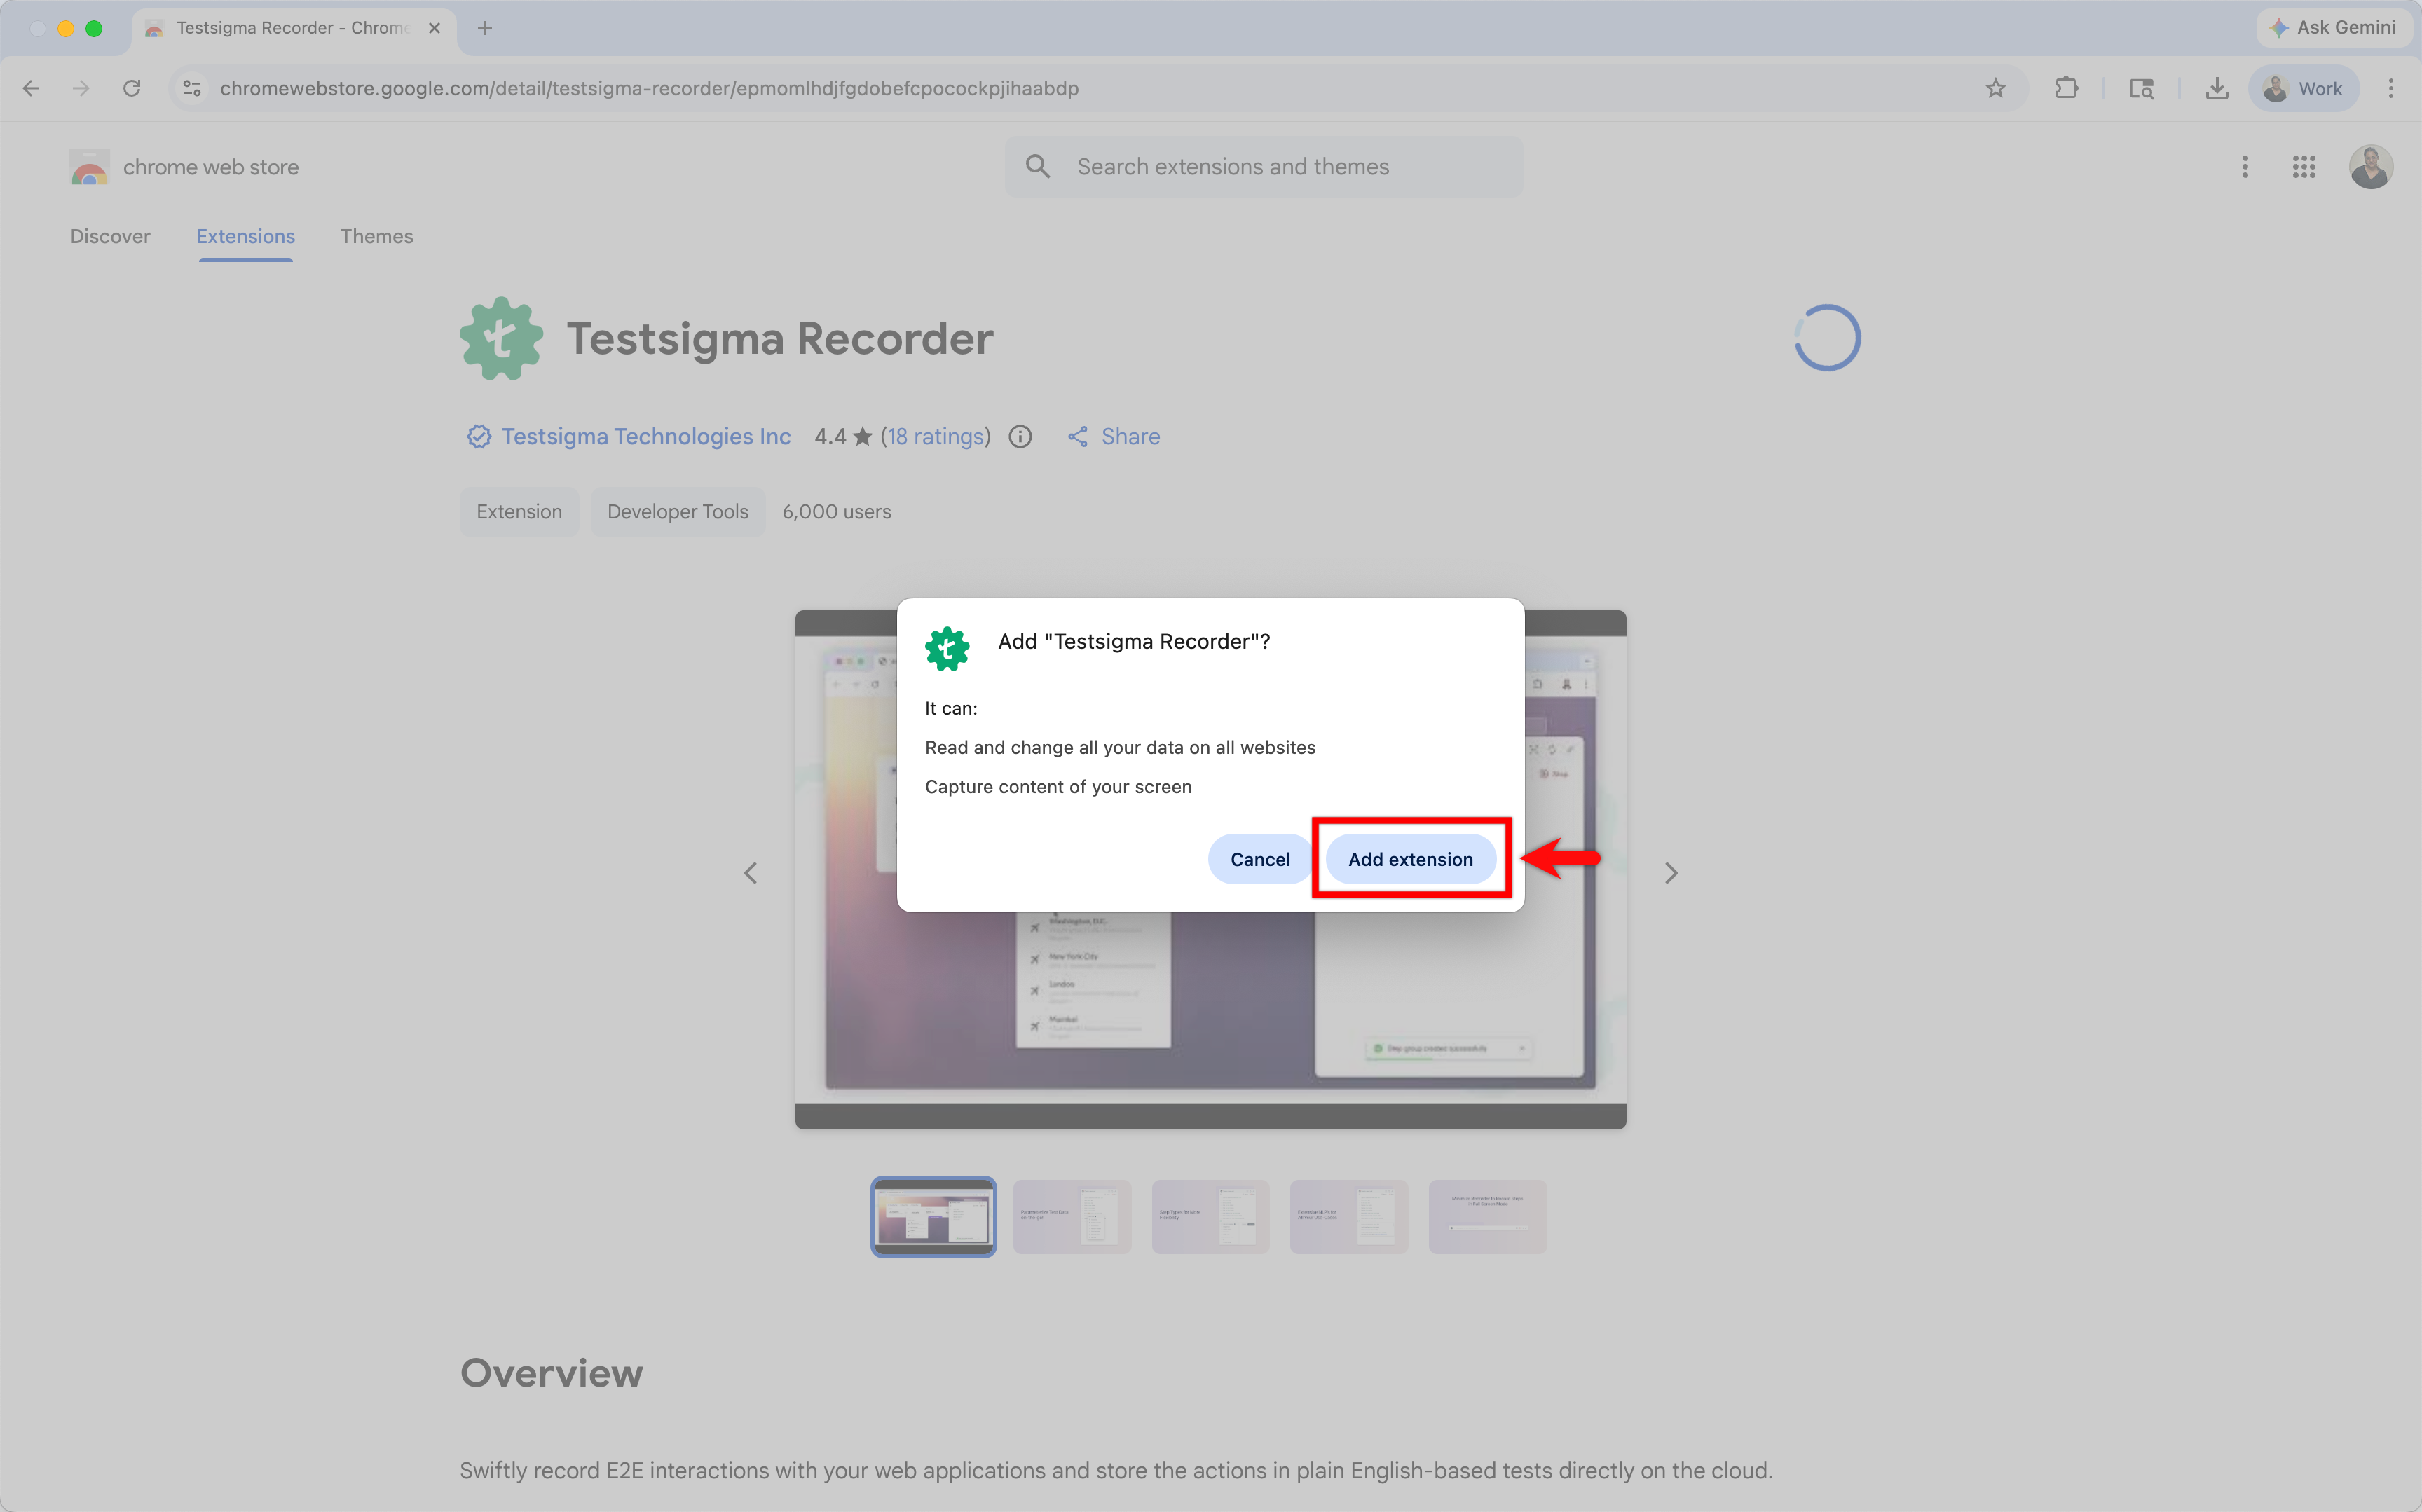This screenshot has width=2422, height=1512.
Task: Open the Chrome three-dot menu
Action: coord(2391,88)
